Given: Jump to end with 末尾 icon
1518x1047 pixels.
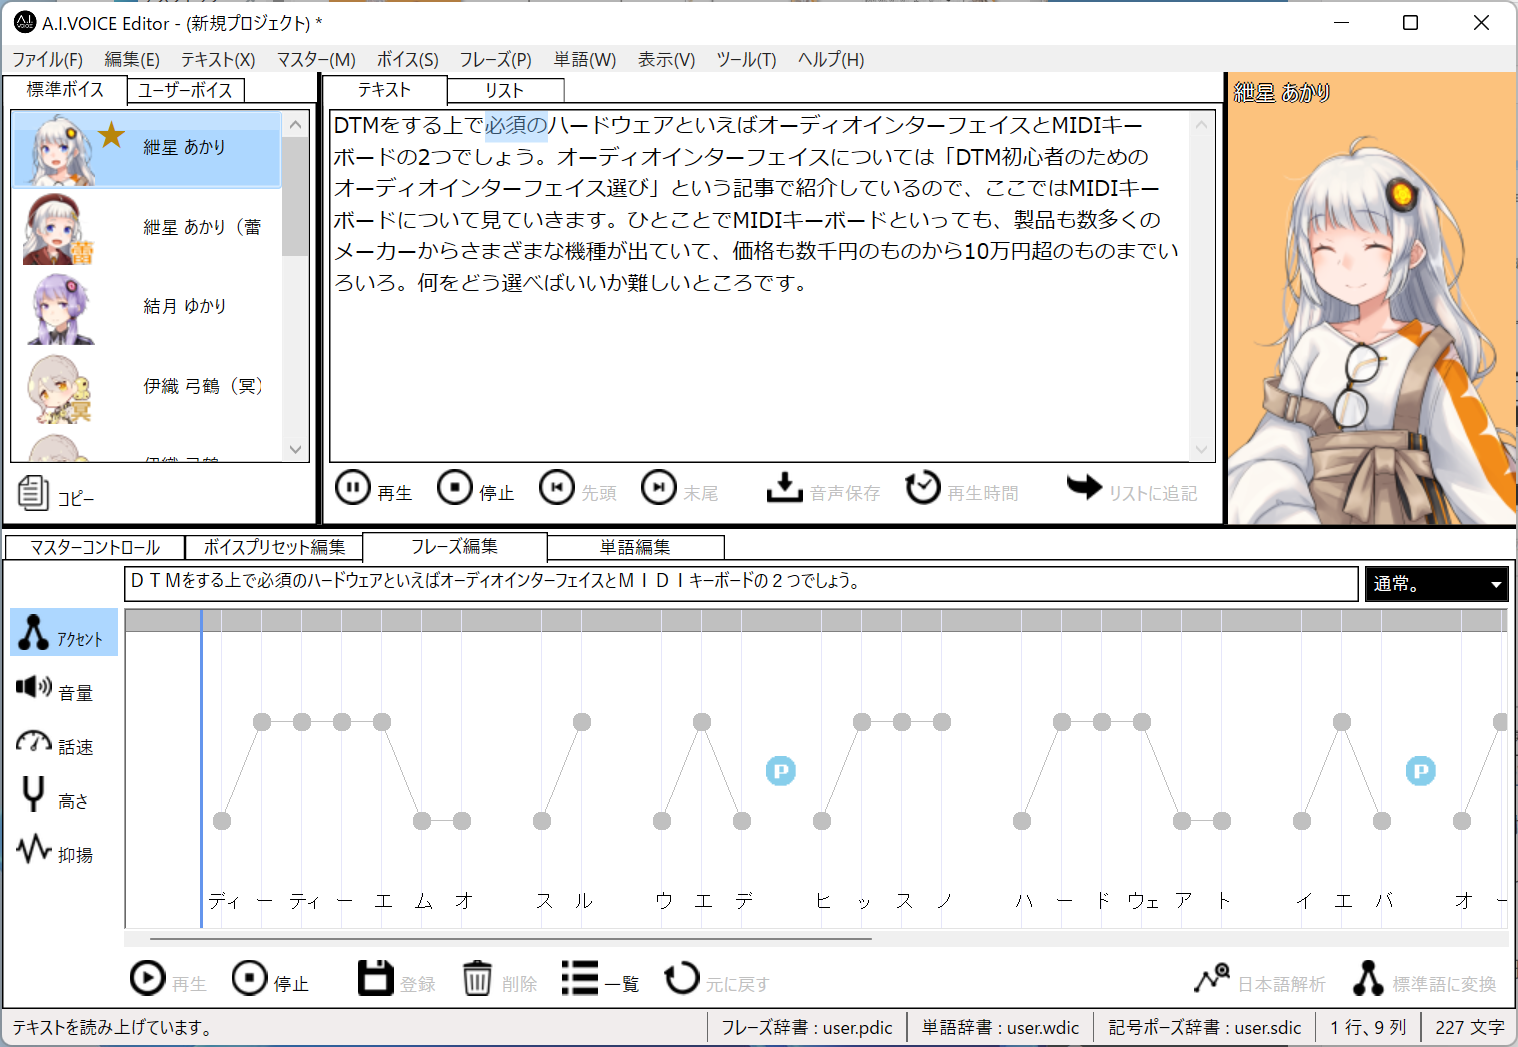Looking at the screenshot, I should point(659,488).
